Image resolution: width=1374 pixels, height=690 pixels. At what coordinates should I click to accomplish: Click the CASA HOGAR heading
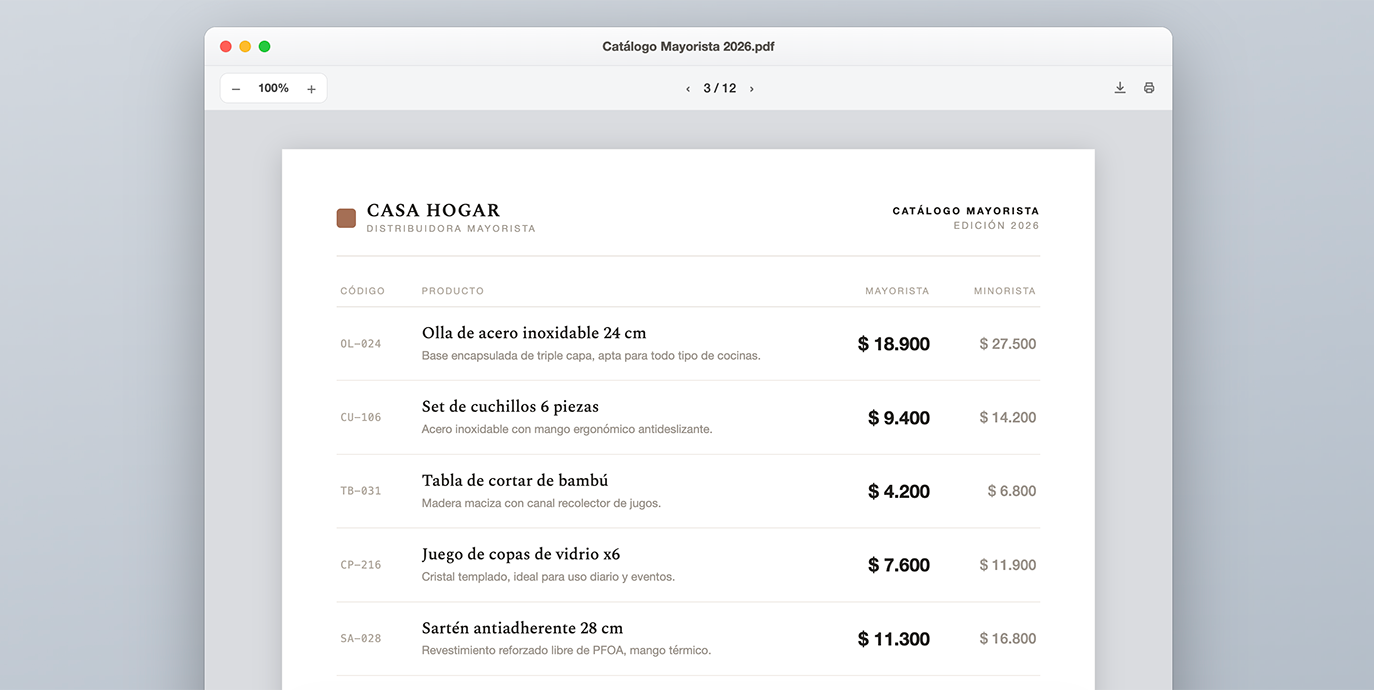[x=433, y=210]
